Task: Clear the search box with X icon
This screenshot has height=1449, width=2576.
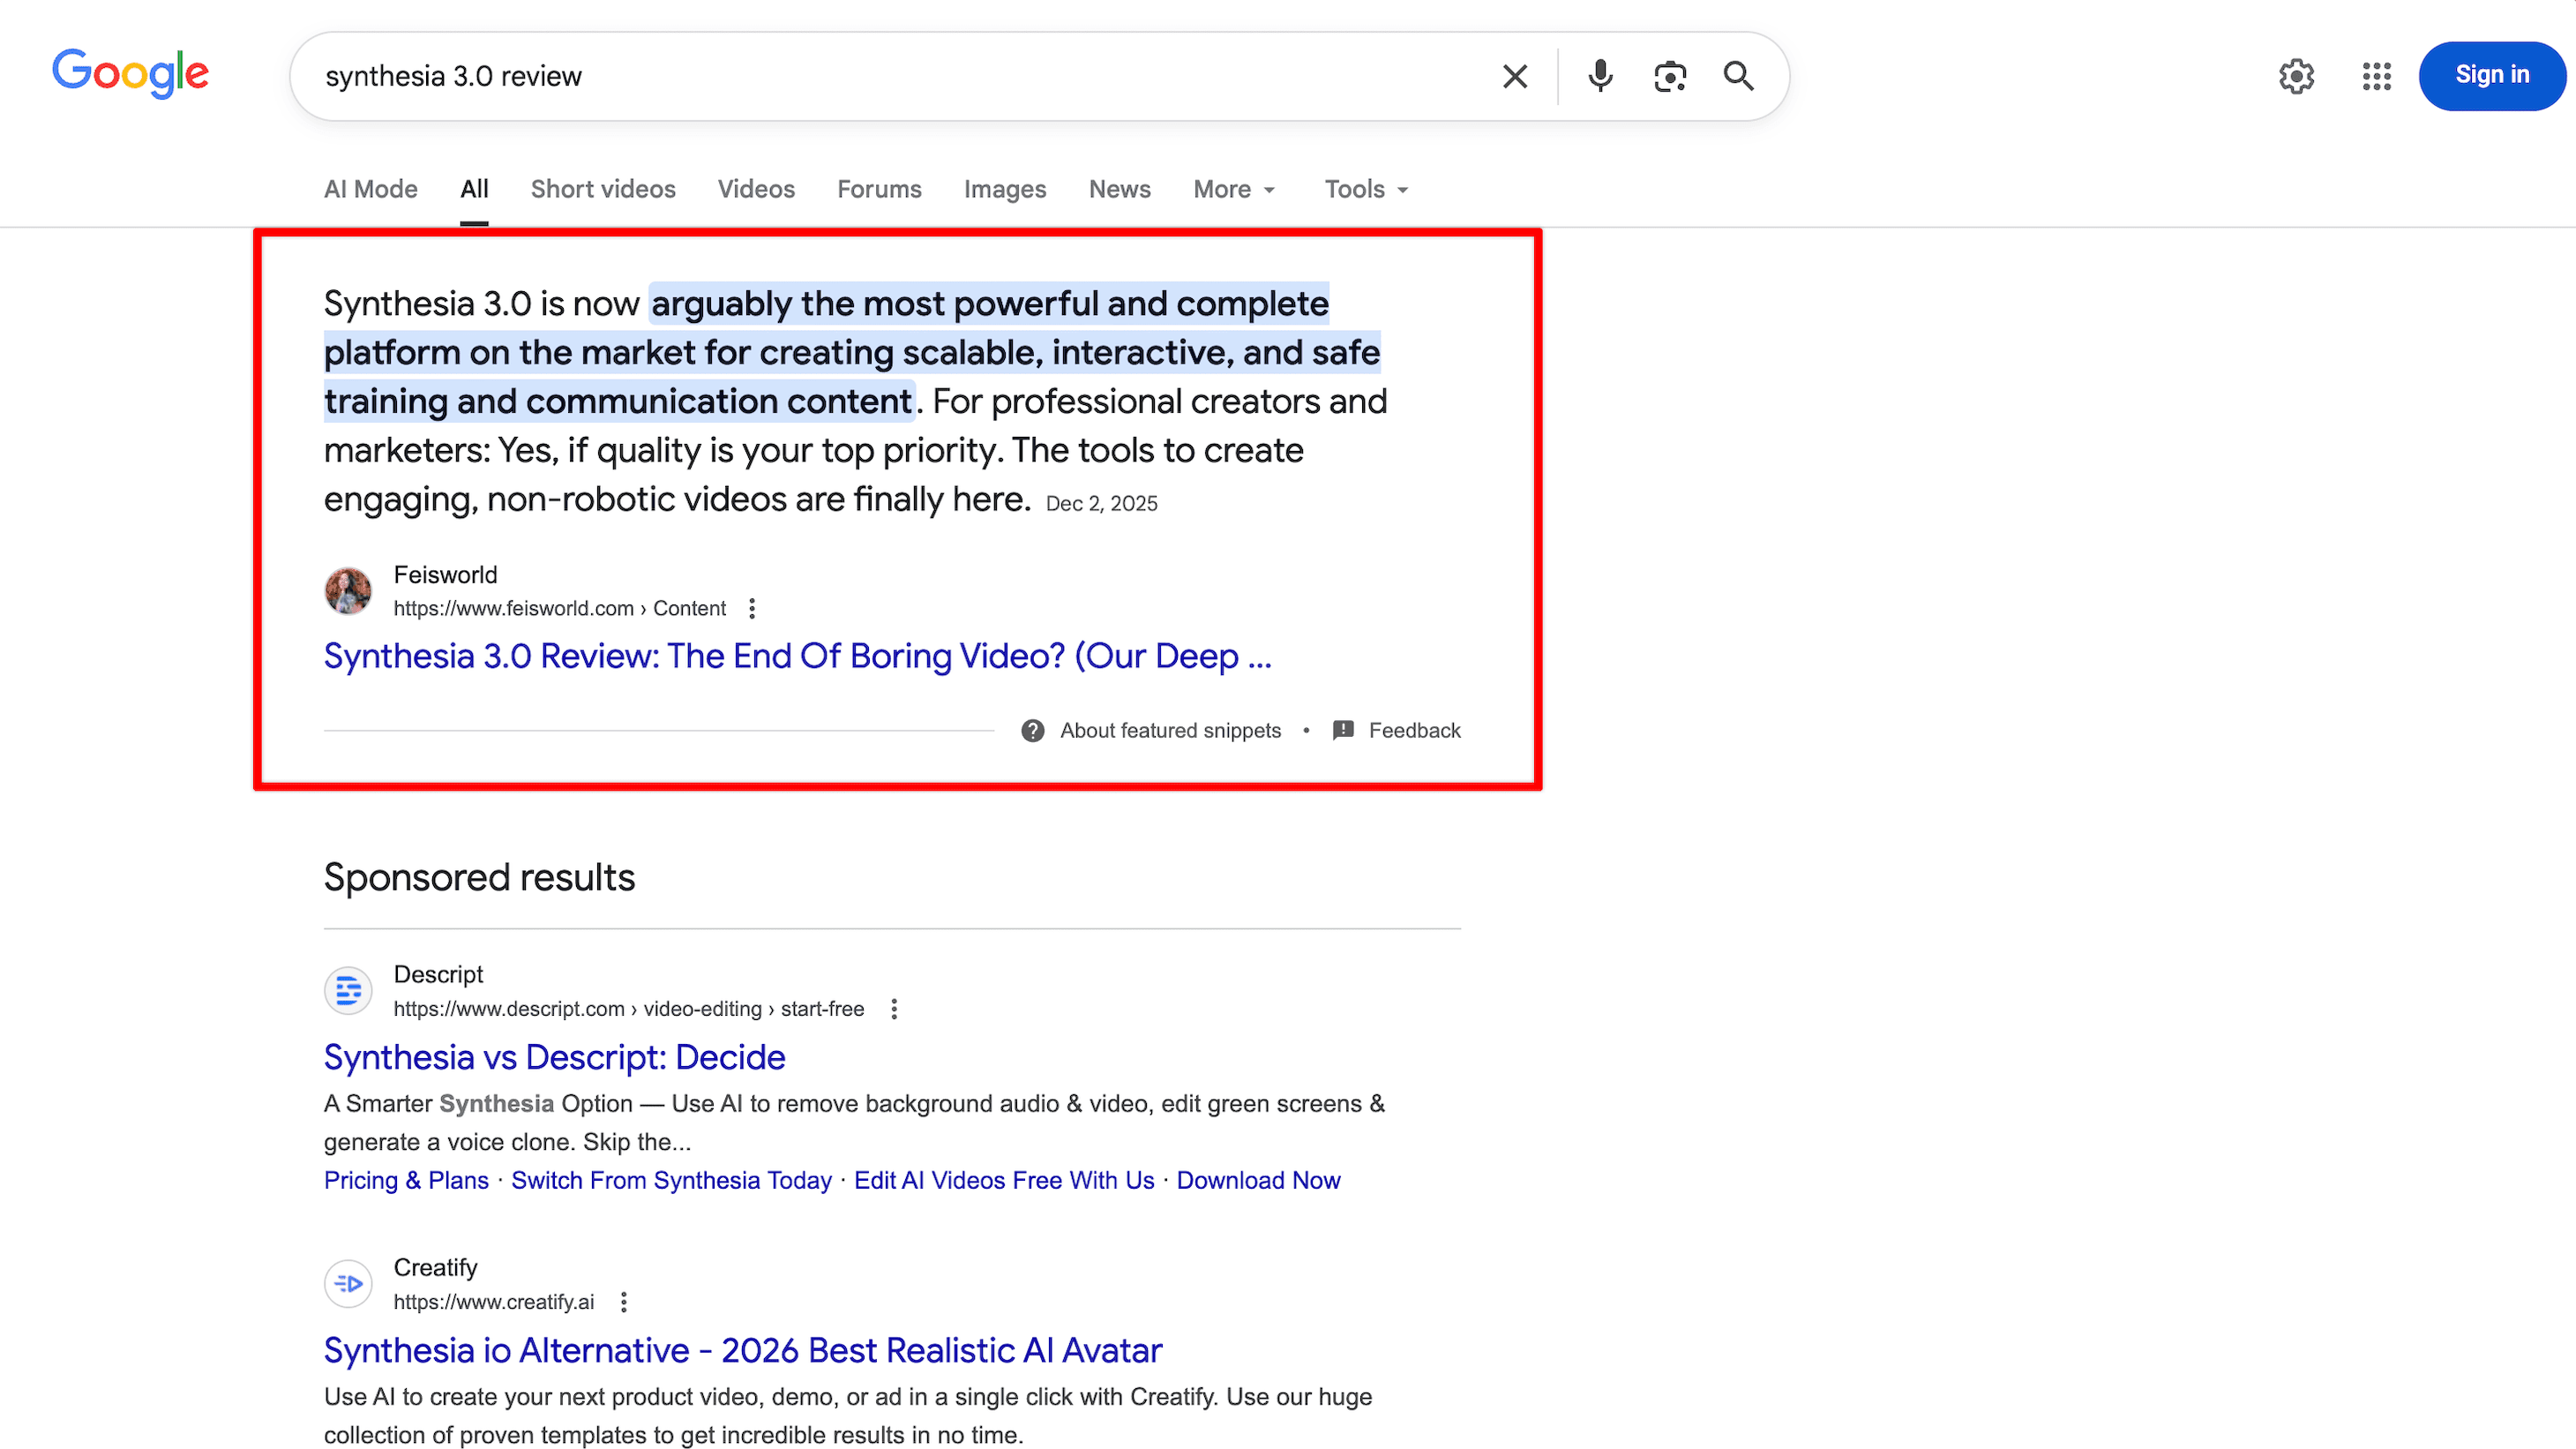Action: (1514, 76)
